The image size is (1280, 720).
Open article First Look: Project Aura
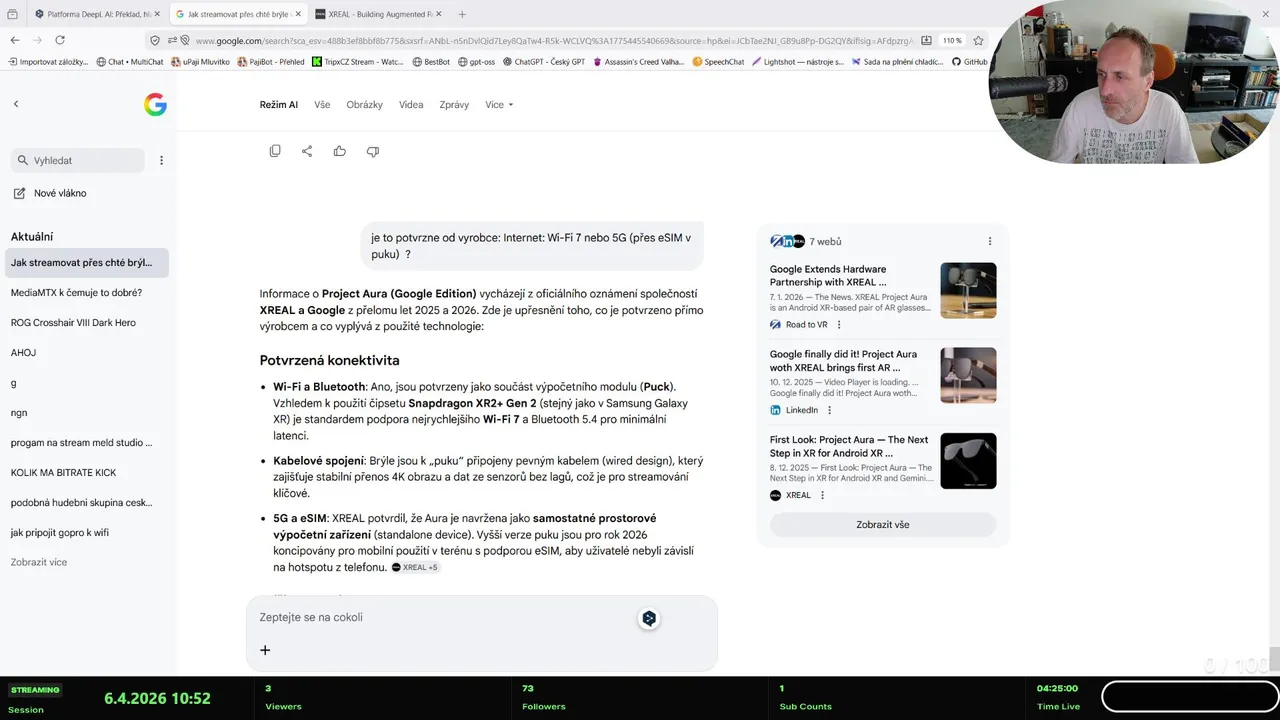[x=849, y=446]
